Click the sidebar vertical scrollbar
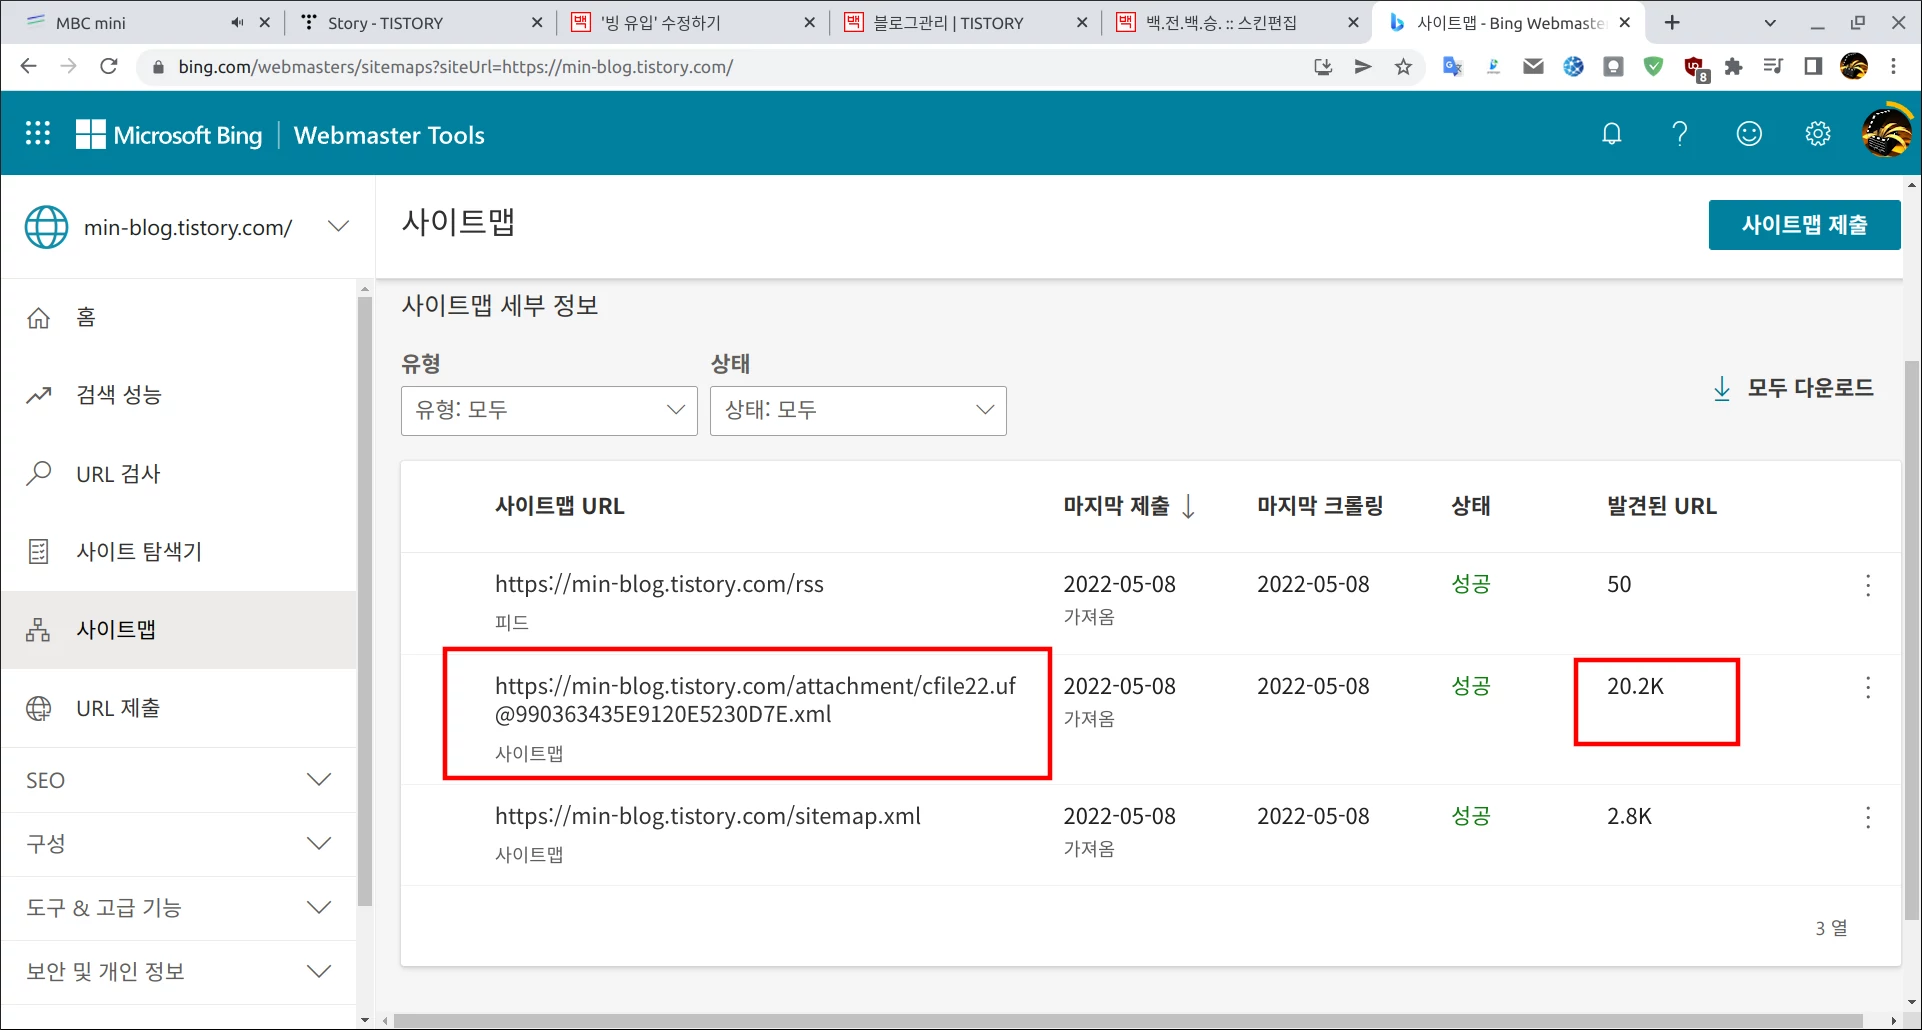This screenshot has height=1030, width=1922. tap(364, 600)
